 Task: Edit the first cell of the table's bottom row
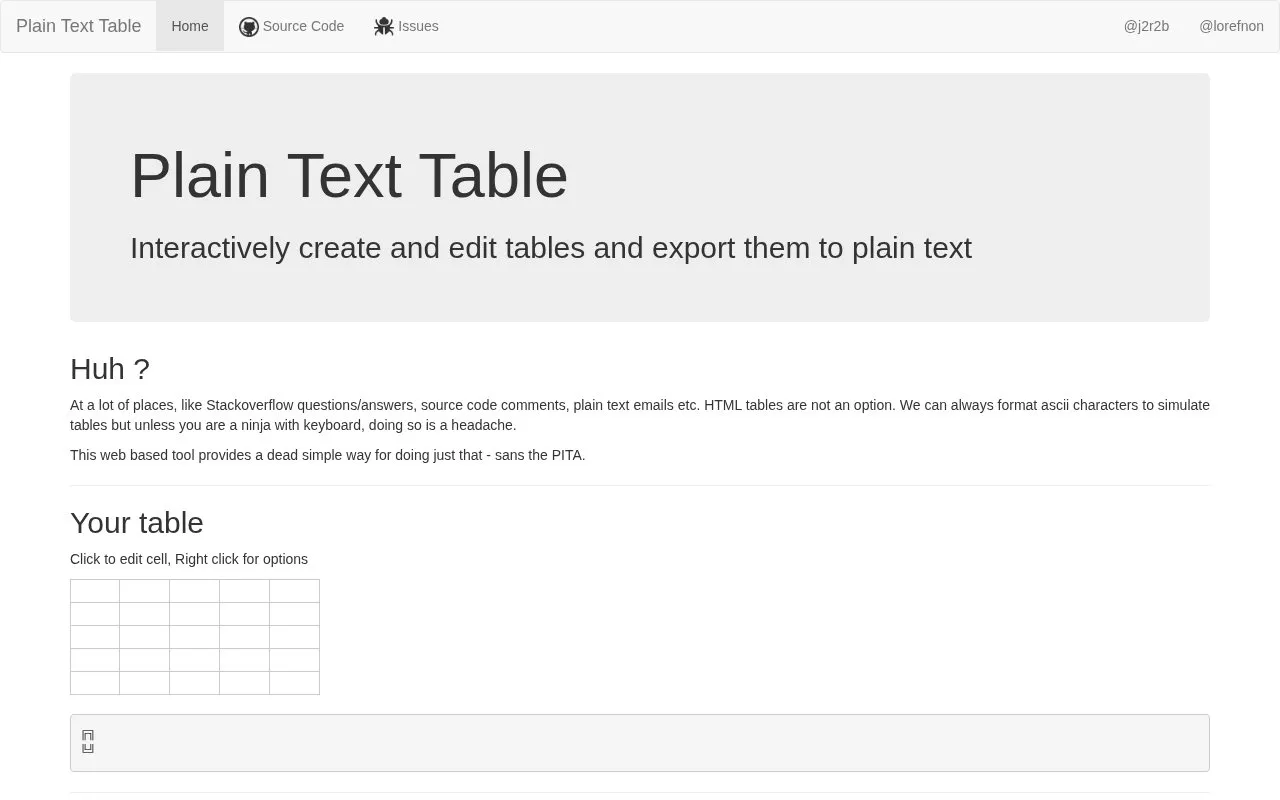(95, 683)
